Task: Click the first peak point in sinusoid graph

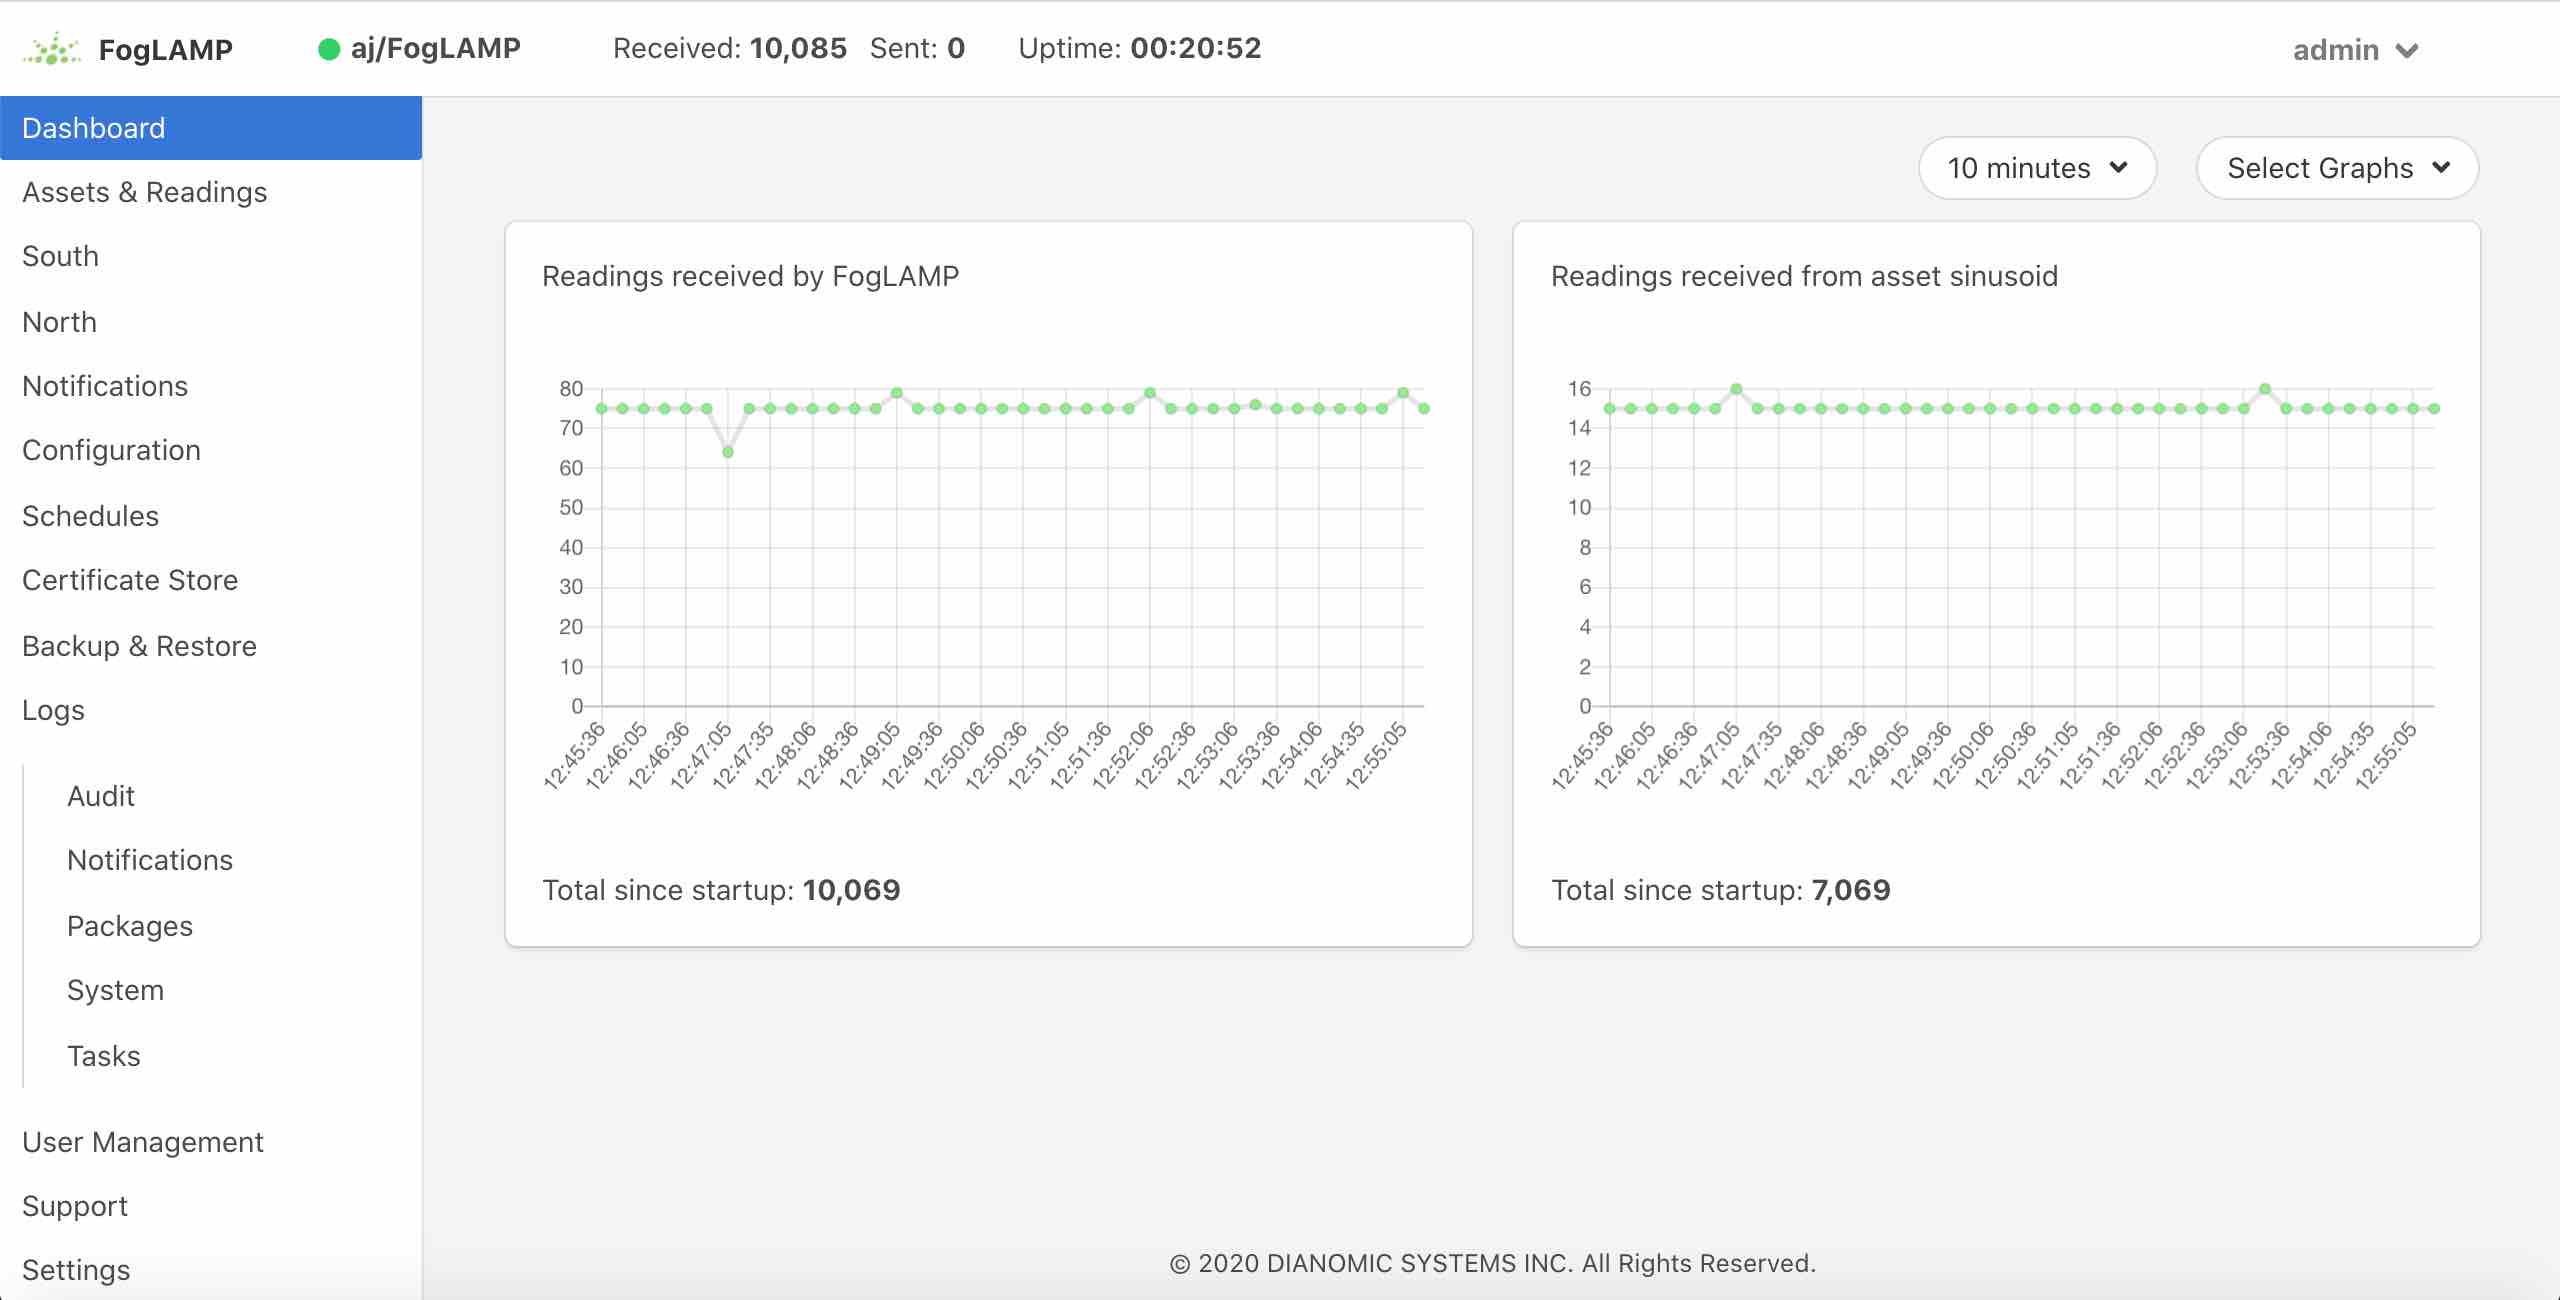Action: (x=1736, y=389)
